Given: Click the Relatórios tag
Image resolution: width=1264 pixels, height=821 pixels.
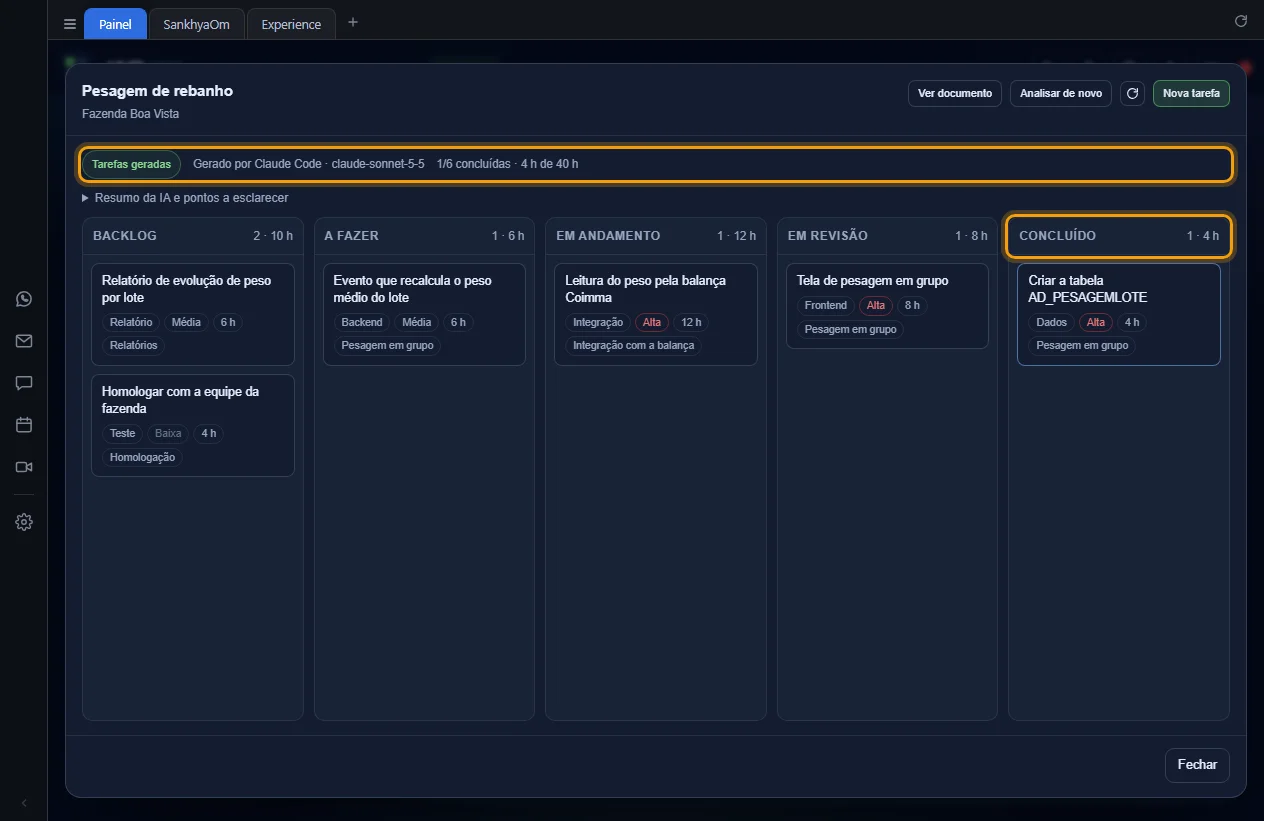Looking at the screenshot, I should click(134, 346).
